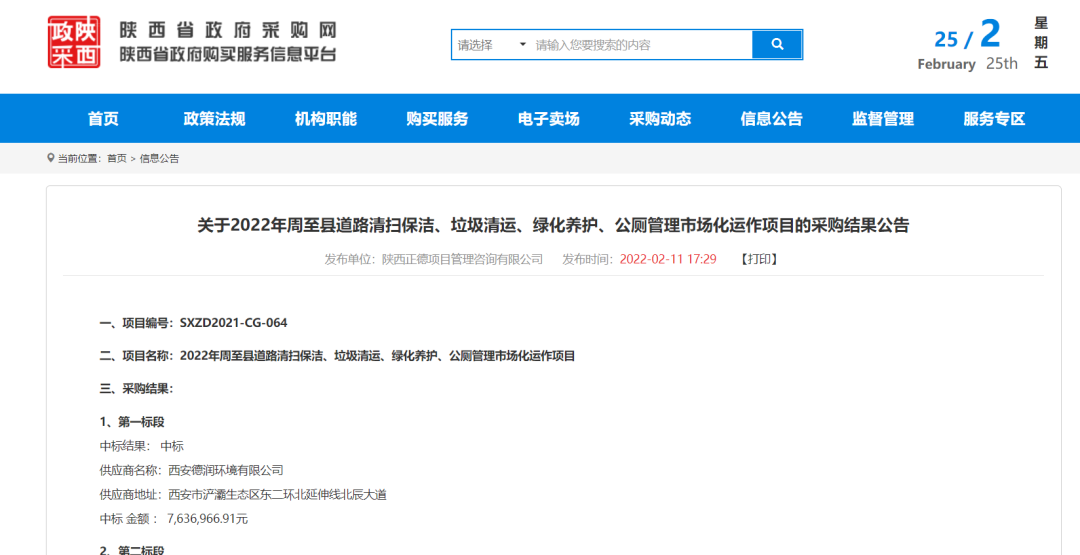Open the 监督管理 menu item
The height and width of the screenshot is (555, 1080).
[x=882, y=119]
